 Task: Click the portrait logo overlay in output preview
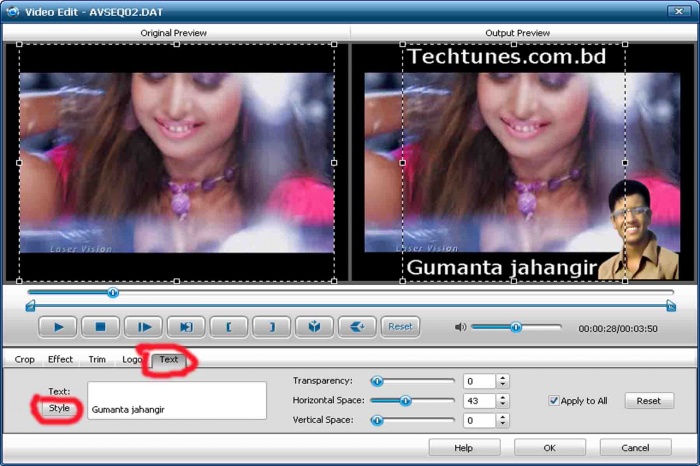pos(639,230)
